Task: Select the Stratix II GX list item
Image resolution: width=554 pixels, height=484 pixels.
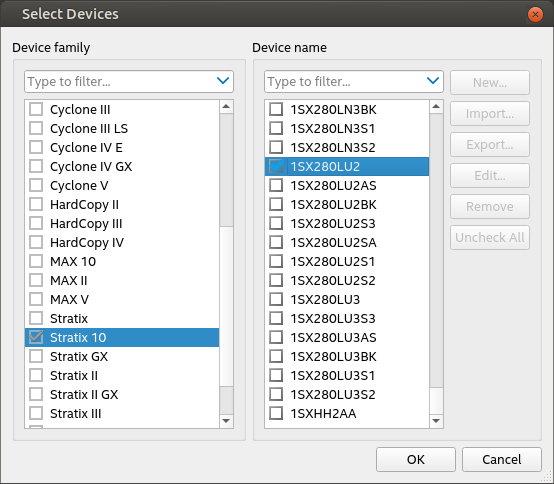Action: (x=122, y=394)
